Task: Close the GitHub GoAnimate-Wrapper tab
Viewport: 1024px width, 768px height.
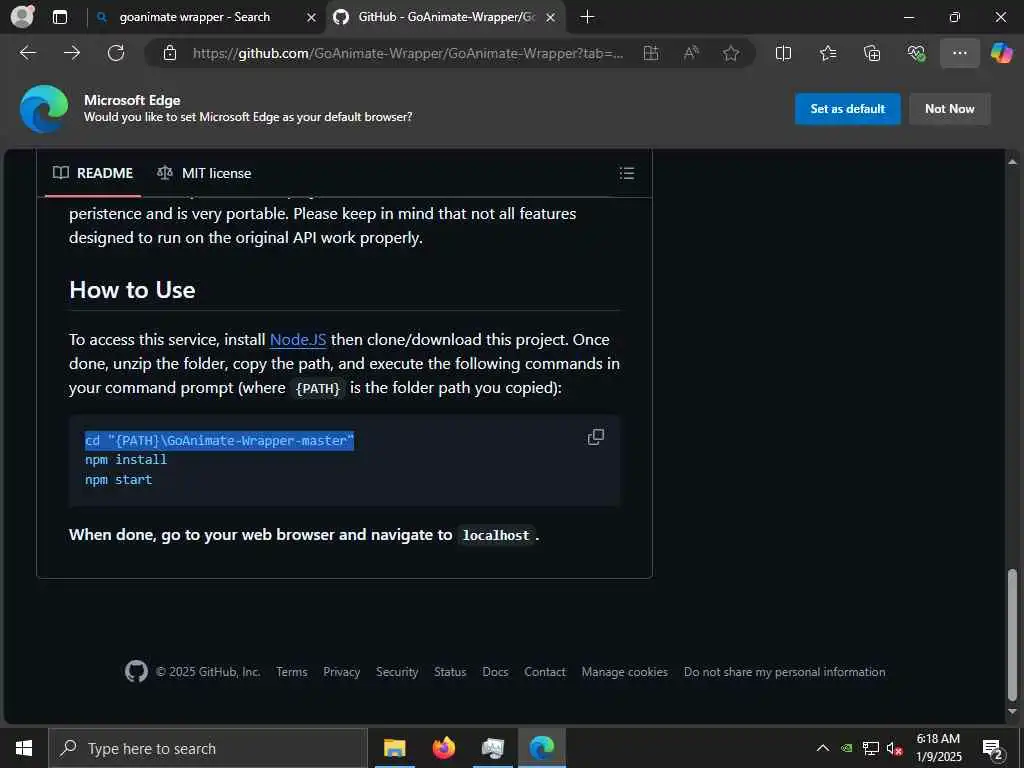Action: point(551,18)
